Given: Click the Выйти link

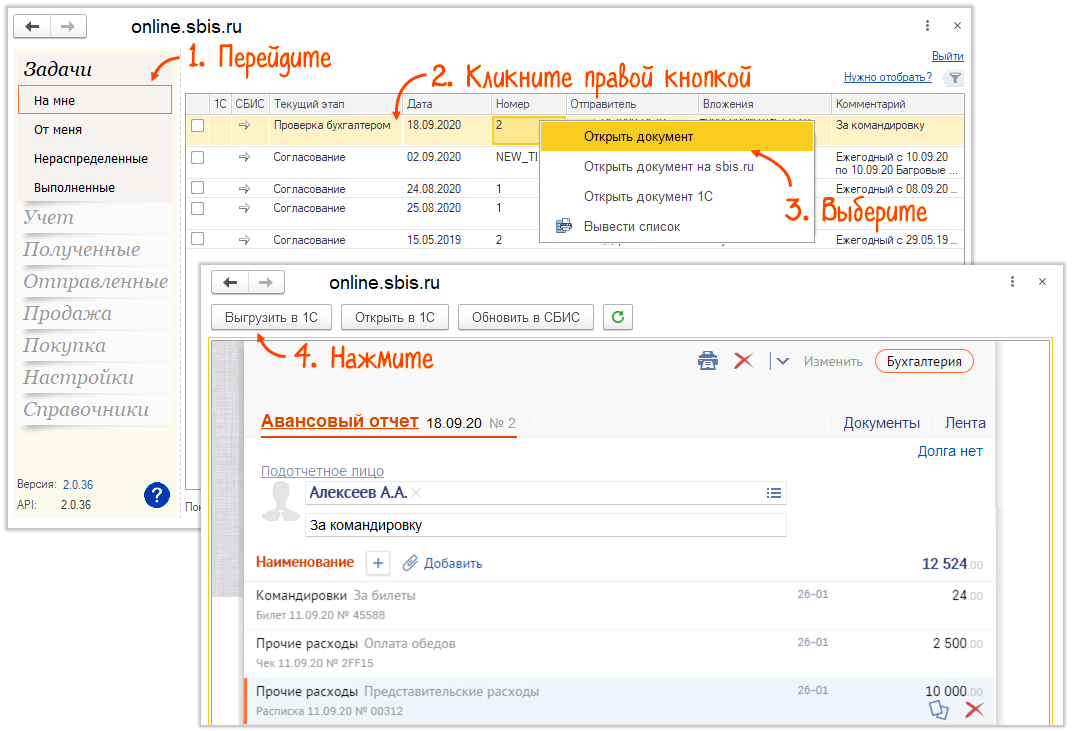Looking at the screenshot, I should coord(947,56).
